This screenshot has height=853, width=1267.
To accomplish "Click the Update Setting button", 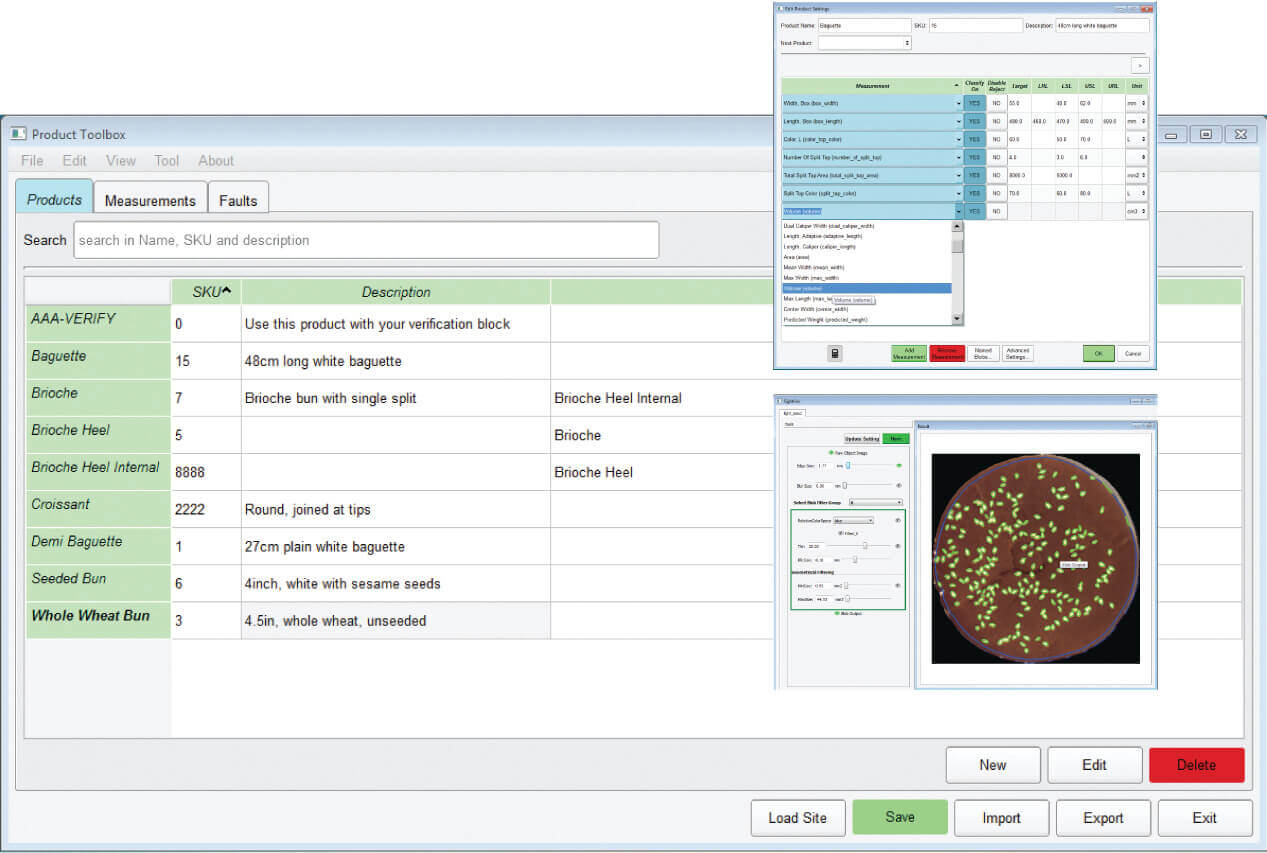I will (x=862, y=439).
